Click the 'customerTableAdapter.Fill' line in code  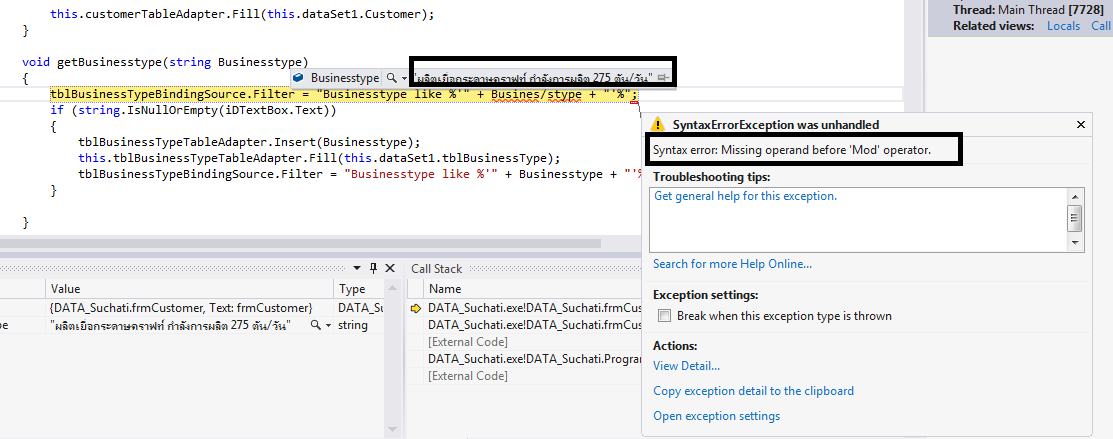click(x=242, y=13)
